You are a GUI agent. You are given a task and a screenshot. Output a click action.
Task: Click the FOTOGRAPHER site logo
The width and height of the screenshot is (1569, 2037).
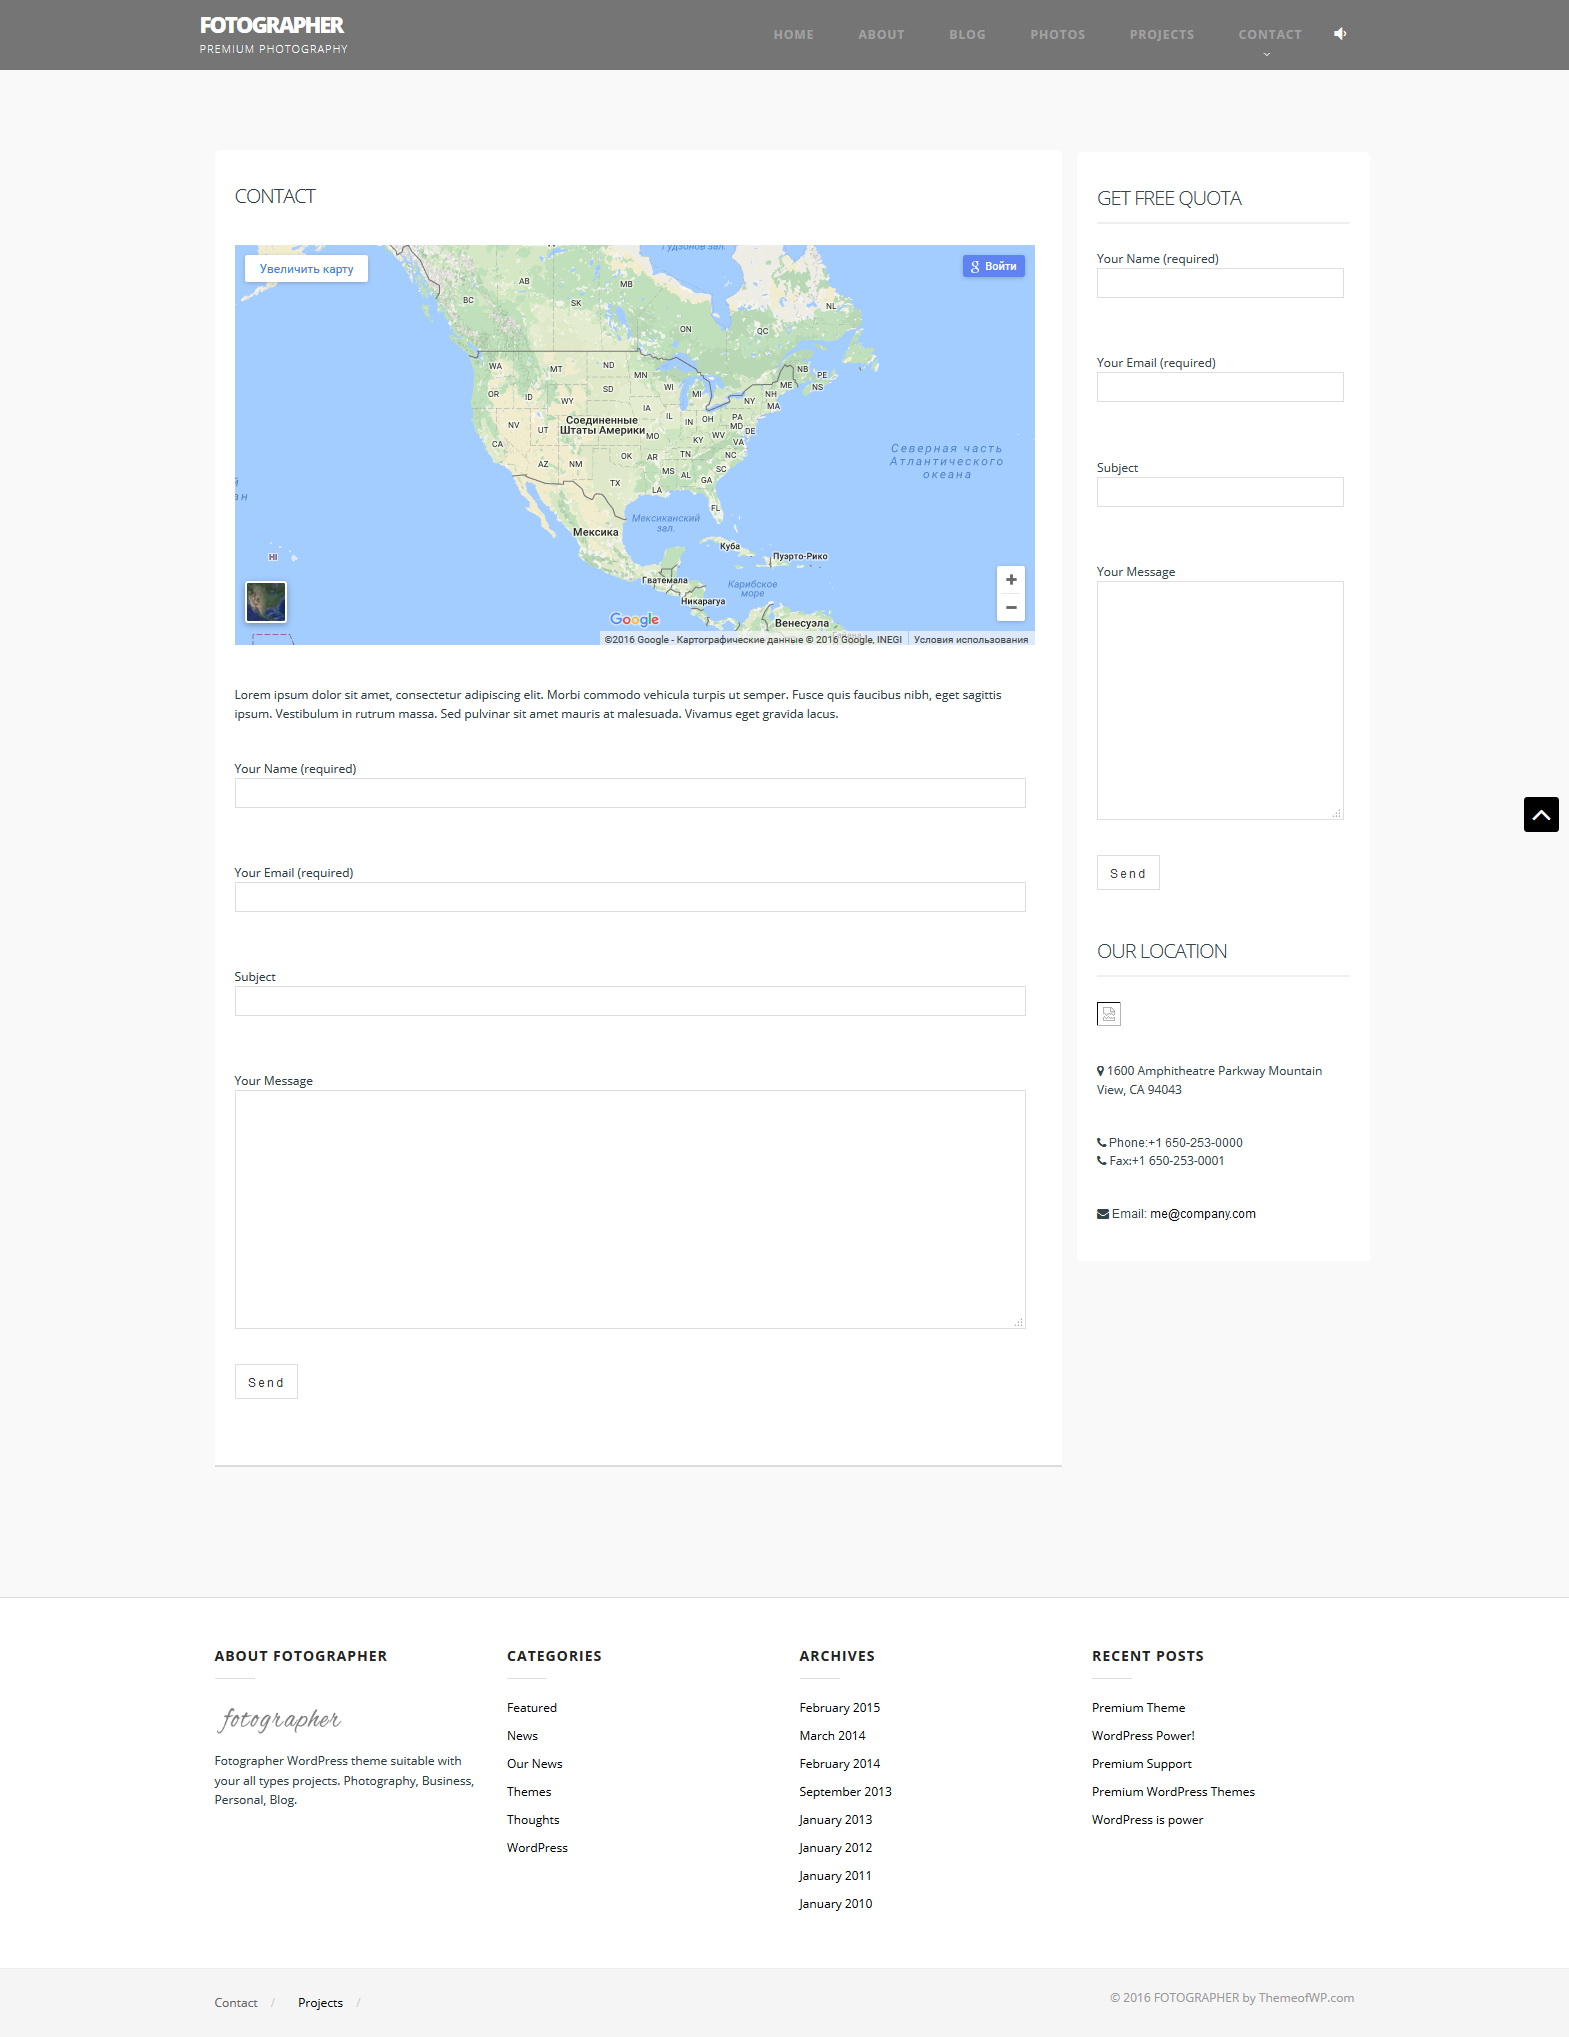tap(272, 25)
